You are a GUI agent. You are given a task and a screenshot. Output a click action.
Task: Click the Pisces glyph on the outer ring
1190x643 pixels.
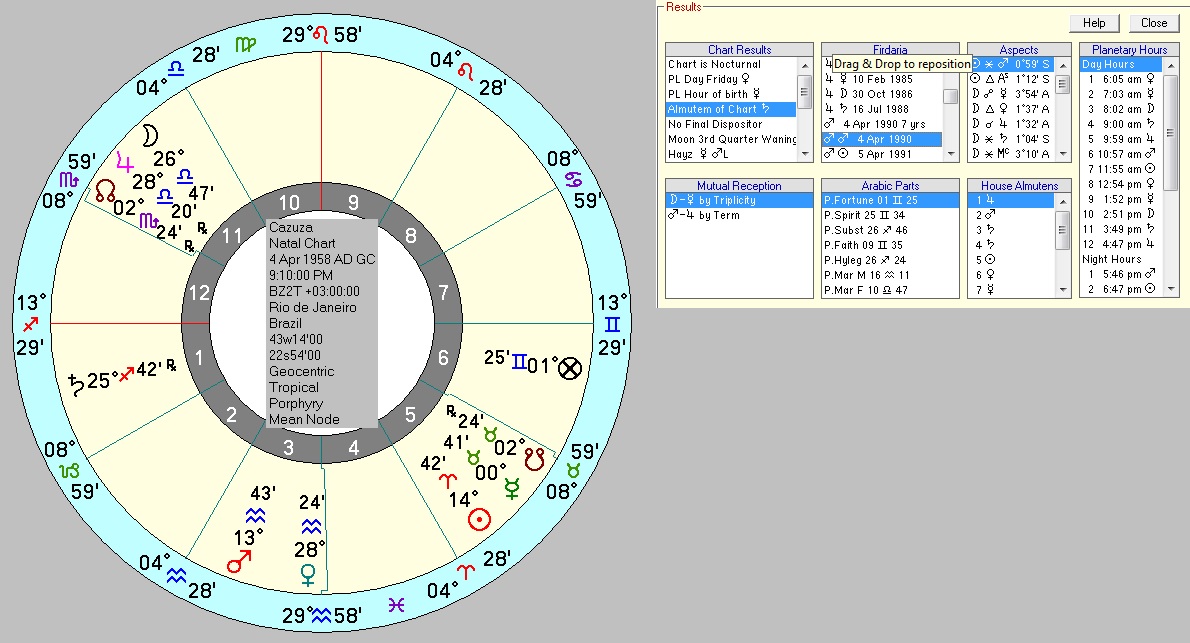click(x=396, y=604)
